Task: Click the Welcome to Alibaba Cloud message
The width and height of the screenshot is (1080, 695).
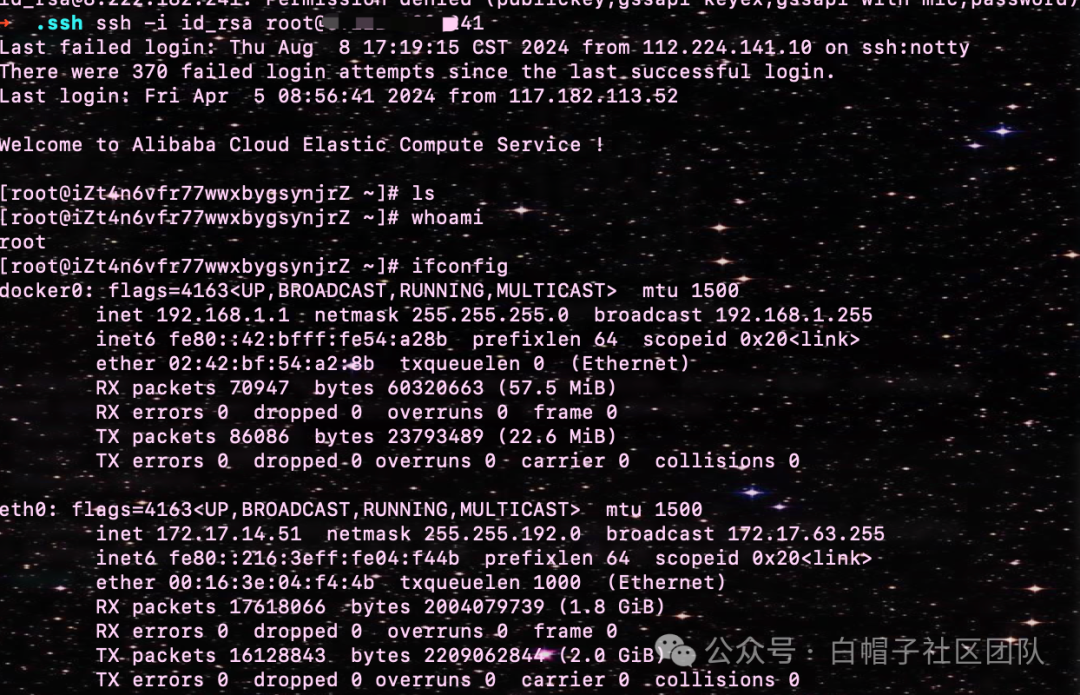Action: click(x=302, y=145)
